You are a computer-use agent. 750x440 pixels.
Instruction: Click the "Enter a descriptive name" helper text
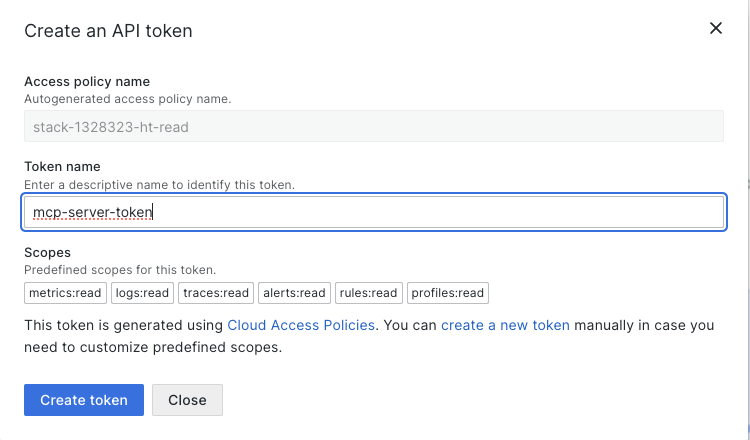[159, 185]
